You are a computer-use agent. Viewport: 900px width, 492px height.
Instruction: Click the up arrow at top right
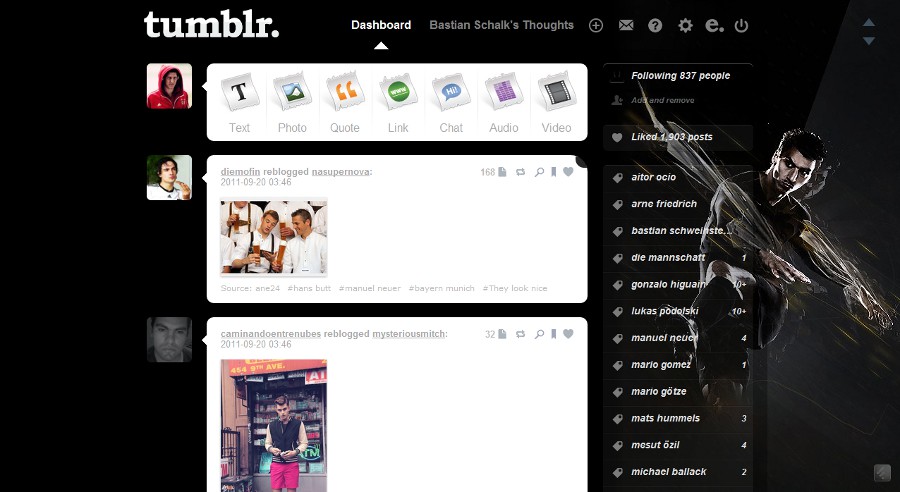[869, 22]
